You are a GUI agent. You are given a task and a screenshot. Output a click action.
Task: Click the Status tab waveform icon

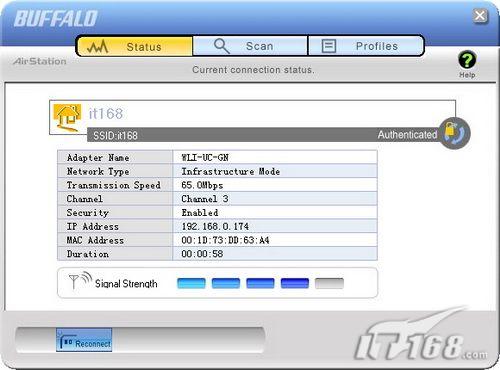click(x=97, y=47)
